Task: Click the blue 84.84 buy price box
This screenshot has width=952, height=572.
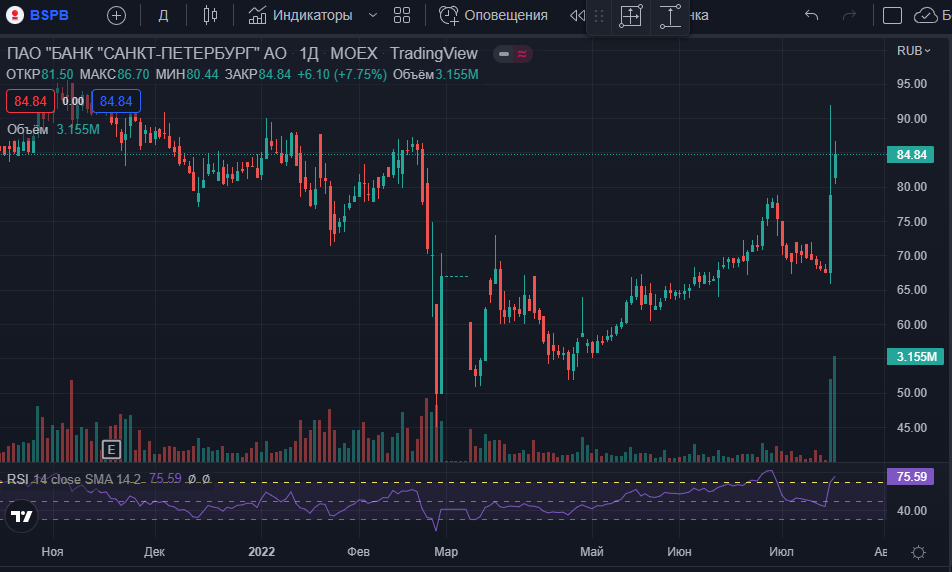Action: point(116,101)
